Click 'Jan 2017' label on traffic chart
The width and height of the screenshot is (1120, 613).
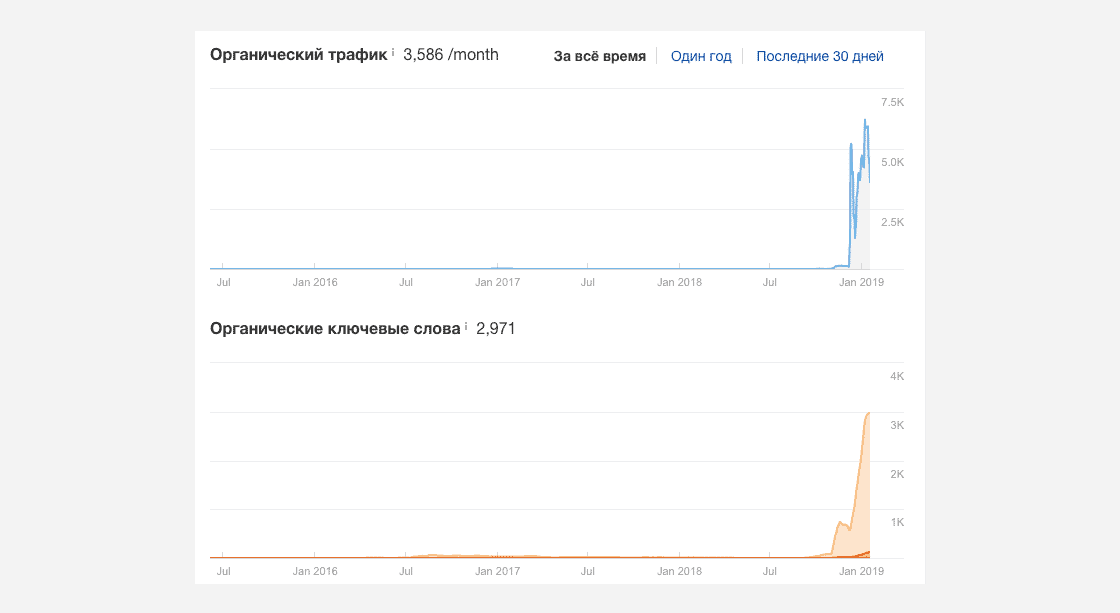point(498,282)
